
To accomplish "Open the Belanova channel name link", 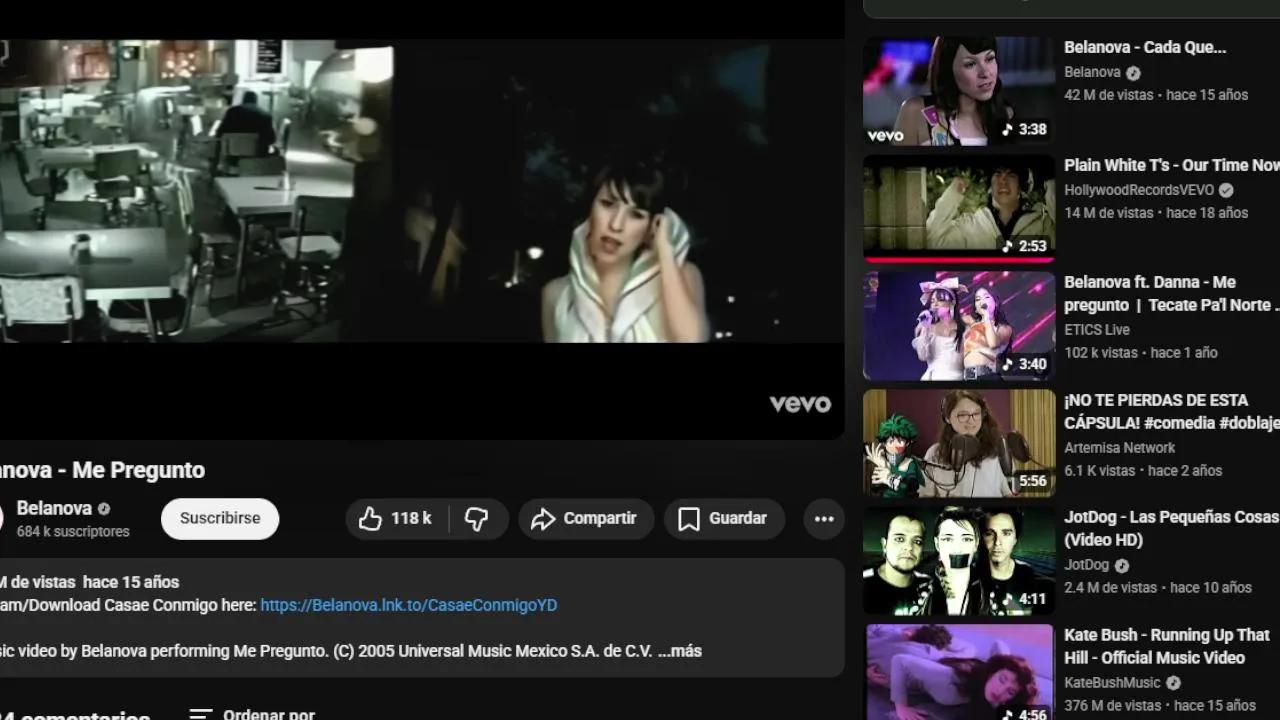I will [x=54, y=508].
